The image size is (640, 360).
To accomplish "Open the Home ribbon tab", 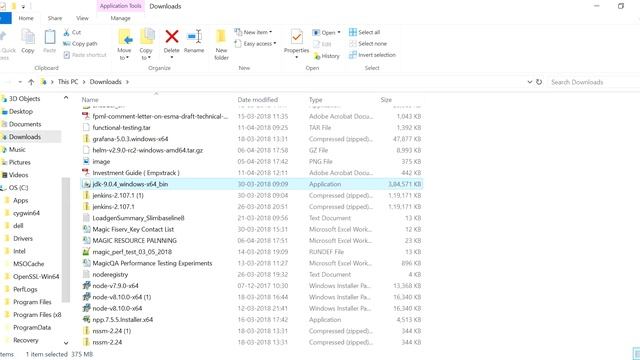I will [26, 18].
